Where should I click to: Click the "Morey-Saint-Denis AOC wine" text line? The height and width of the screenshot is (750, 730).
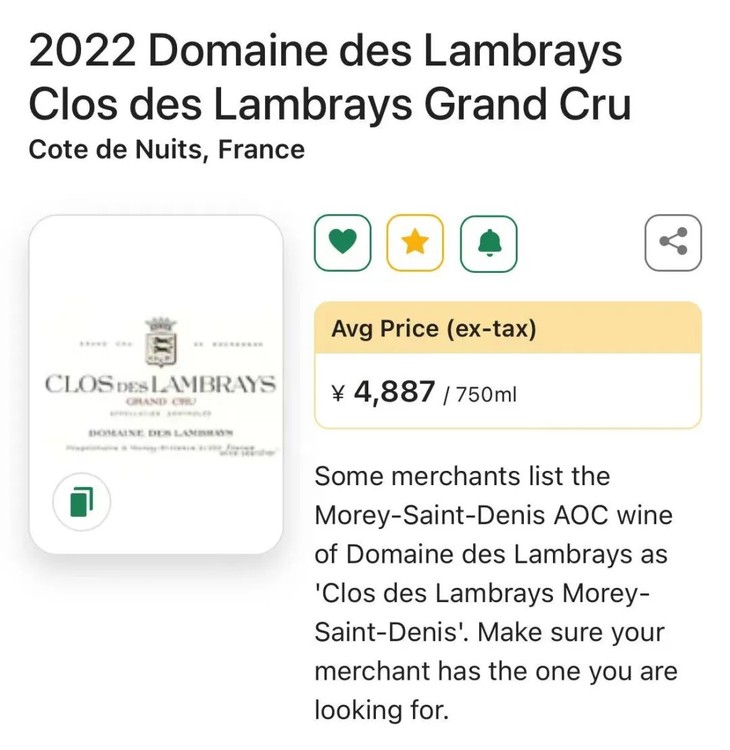[494, 515]
